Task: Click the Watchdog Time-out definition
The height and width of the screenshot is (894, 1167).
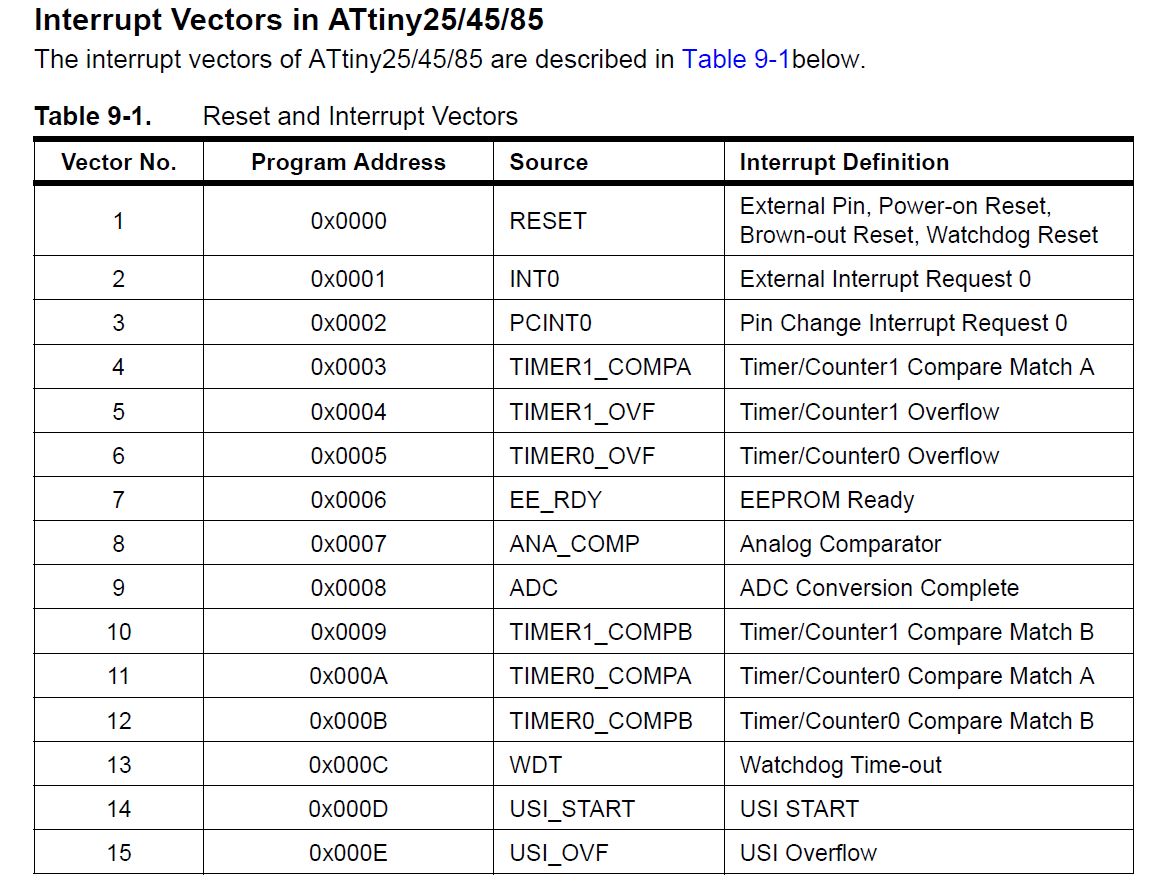Action: point(841,764)
